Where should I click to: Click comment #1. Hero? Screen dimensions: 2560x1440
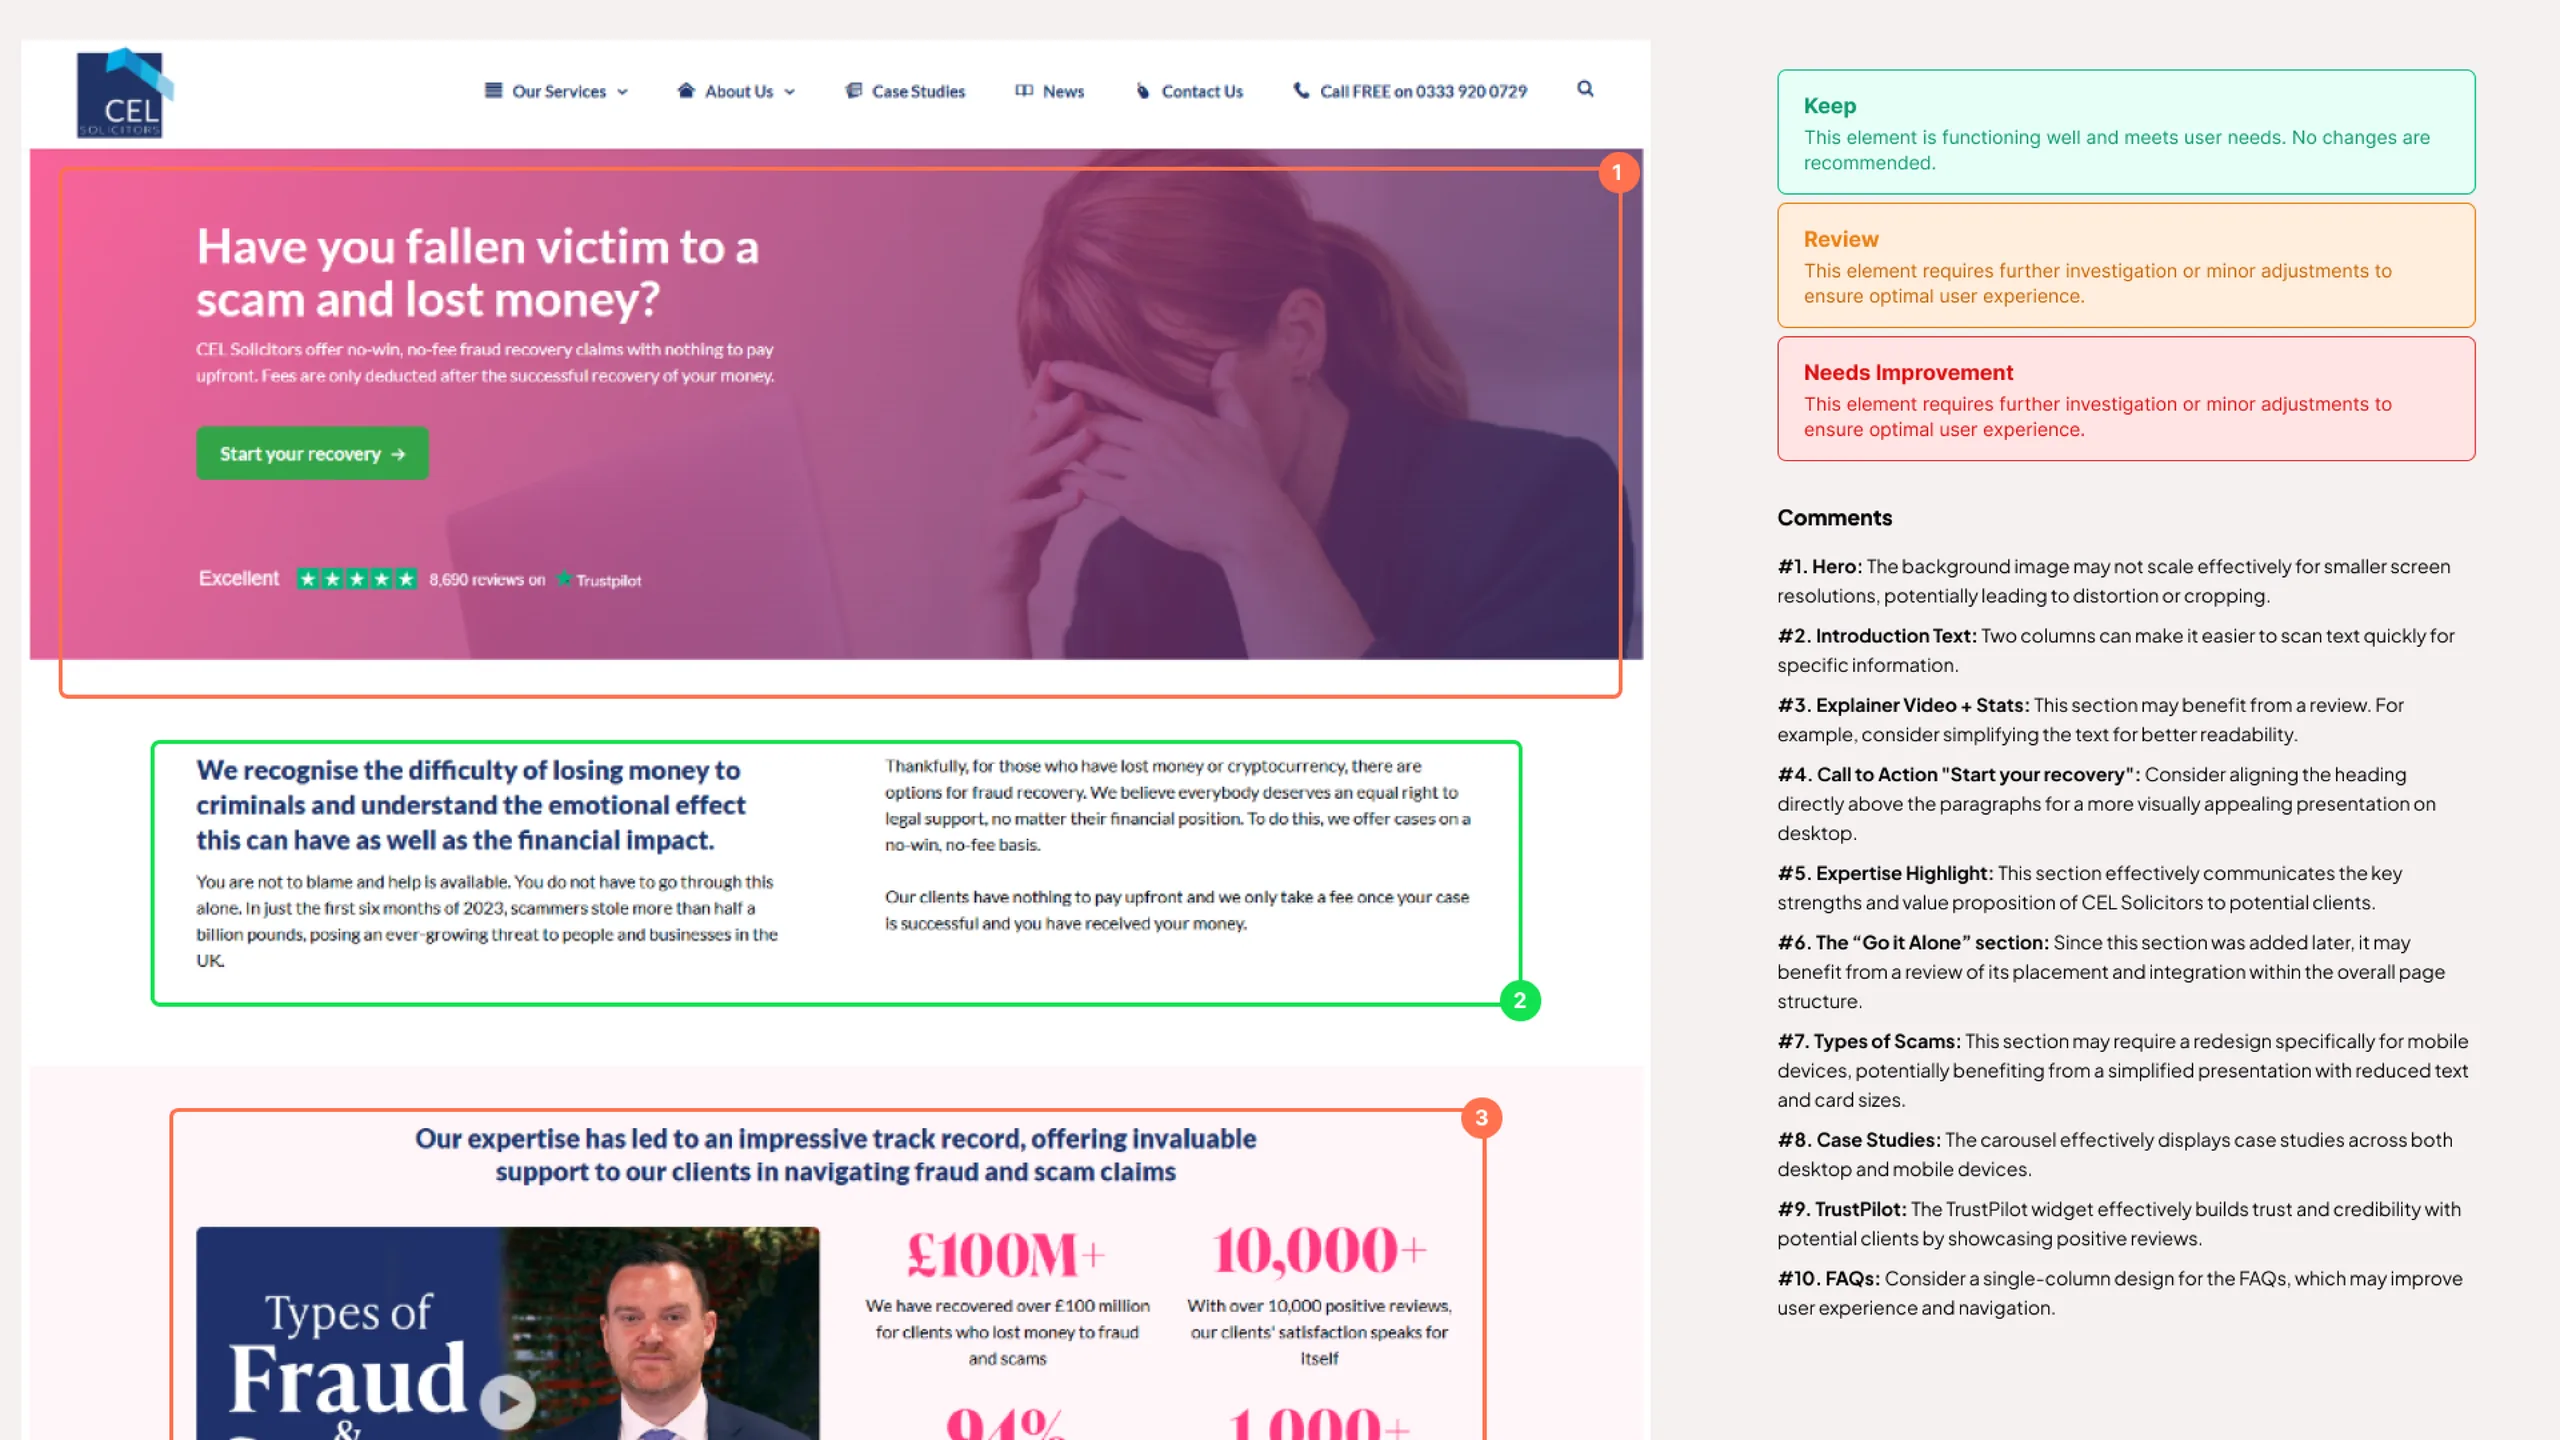coord(2113,581)
